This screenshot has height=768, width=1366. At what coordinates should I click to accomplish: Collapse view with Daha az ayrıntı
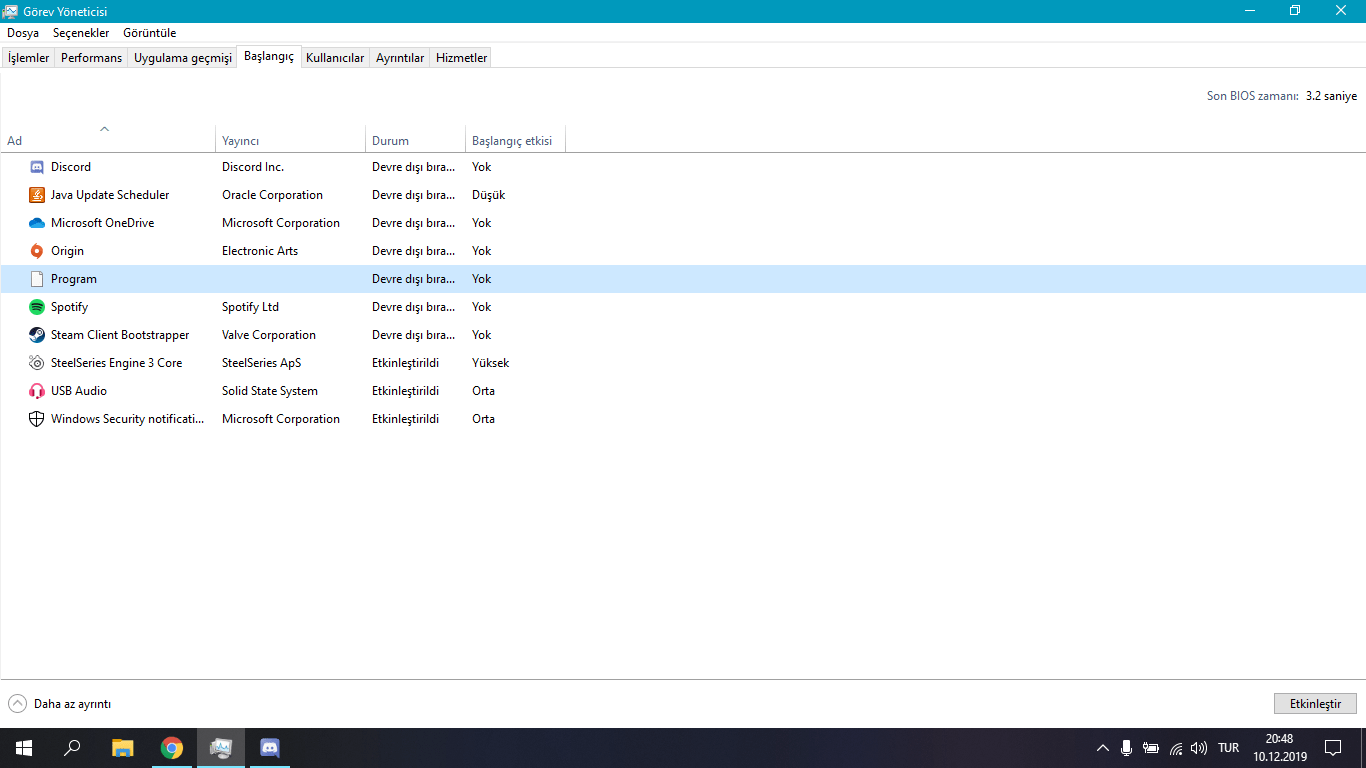[x=60, y=704]
